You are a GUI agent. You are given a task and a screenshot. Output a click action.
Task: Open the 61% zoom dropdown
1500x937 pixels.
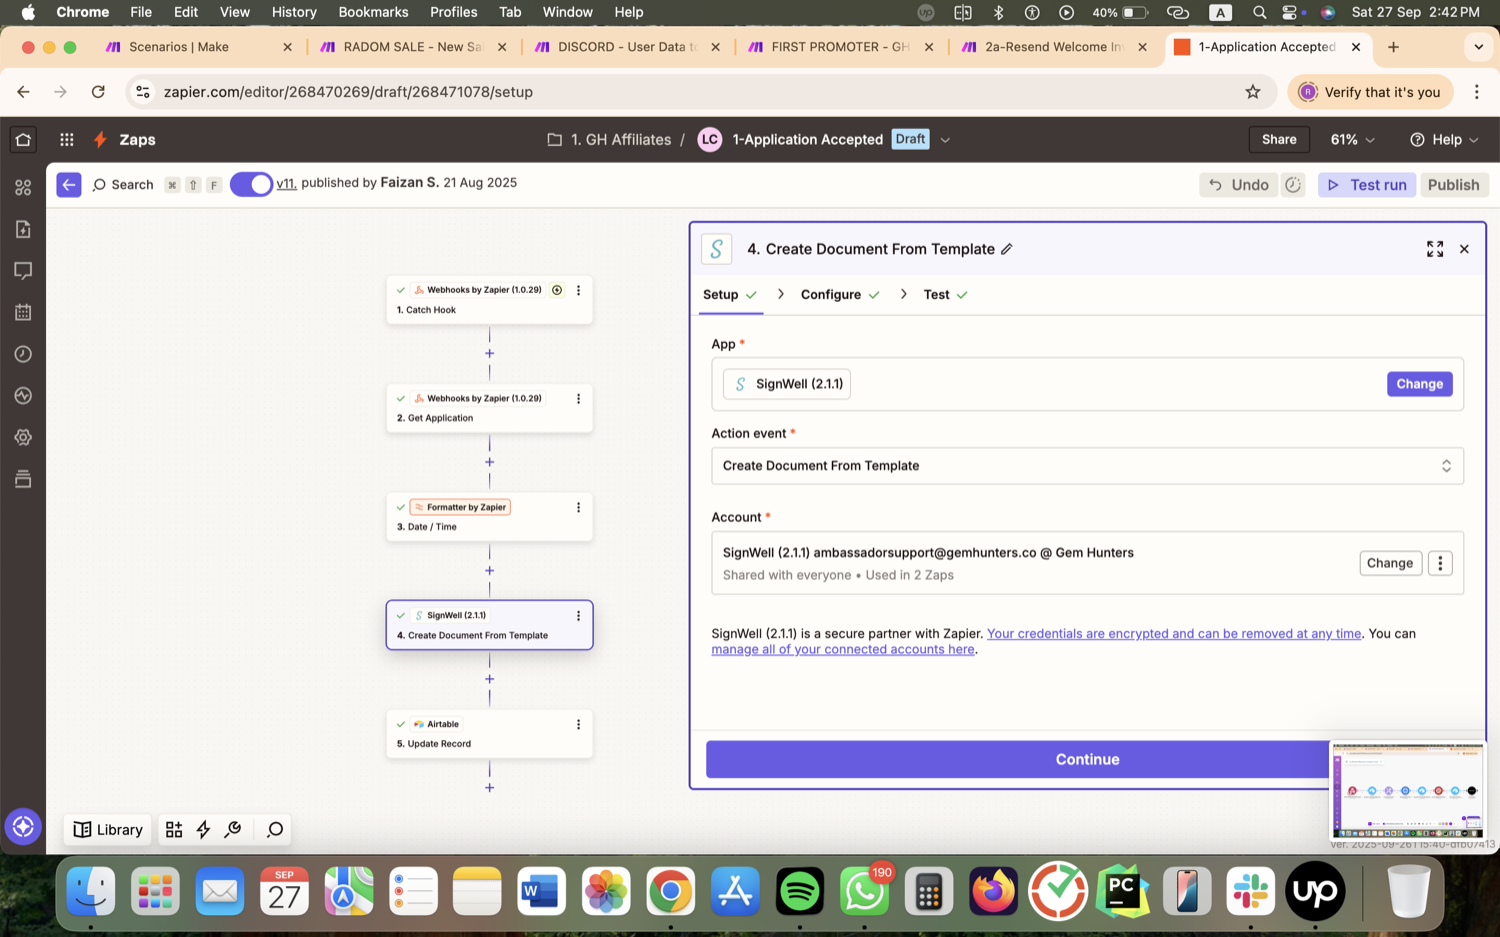click(x=1353, y=140)
